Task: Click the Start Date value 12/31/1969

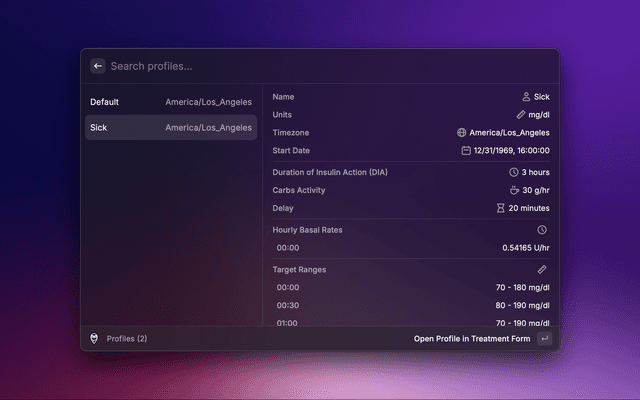Action: pyautogui.click(x=512, y=151)
